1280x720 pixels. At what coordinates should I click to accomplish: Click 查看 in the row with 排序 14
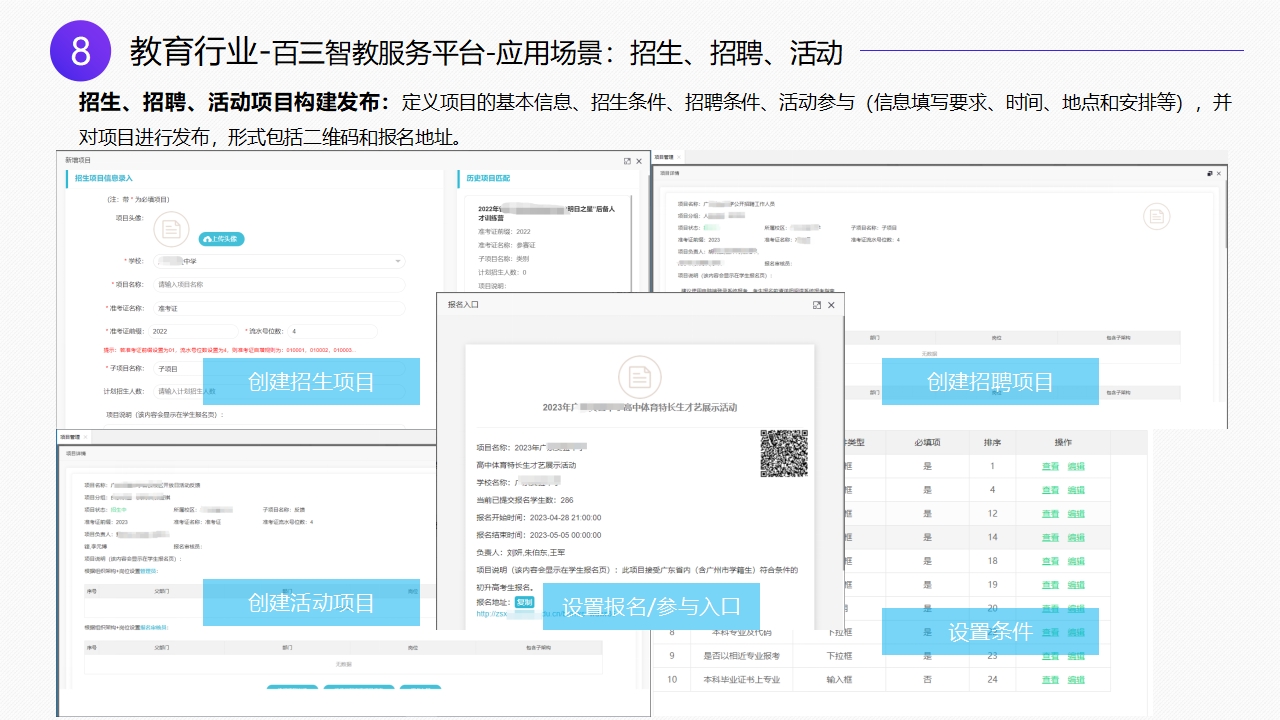(x=1050, y=538)
